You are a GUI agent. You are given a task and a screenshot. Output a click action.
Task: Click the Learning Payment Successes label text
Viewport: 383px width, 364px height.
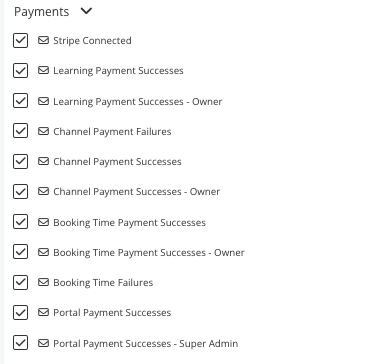118,71
